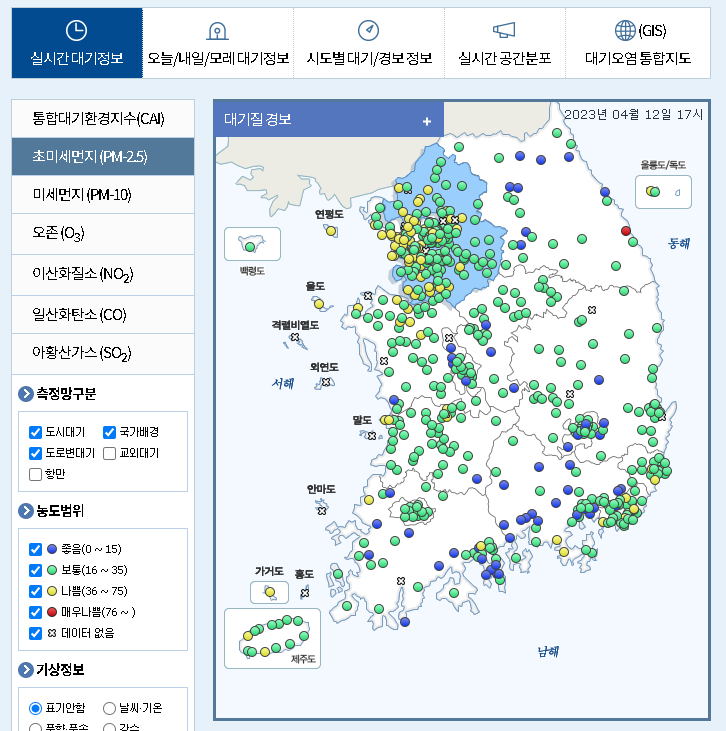Click the 안마도 no-data marker

coord(322,511)
